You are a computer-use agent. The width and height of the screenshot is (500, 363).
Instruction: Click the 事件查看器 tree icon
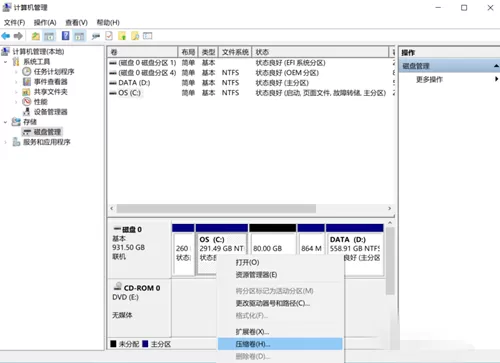[x=27, y=82]
